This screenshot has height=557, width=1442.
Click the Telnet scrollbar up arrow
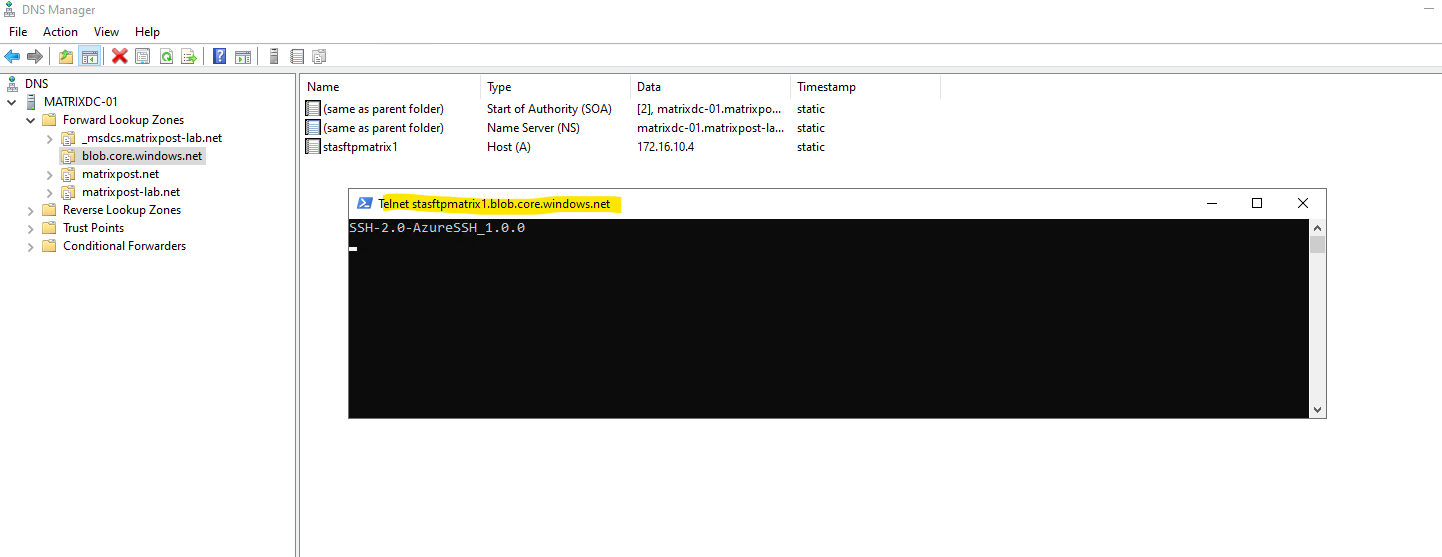coord(1317,227)
